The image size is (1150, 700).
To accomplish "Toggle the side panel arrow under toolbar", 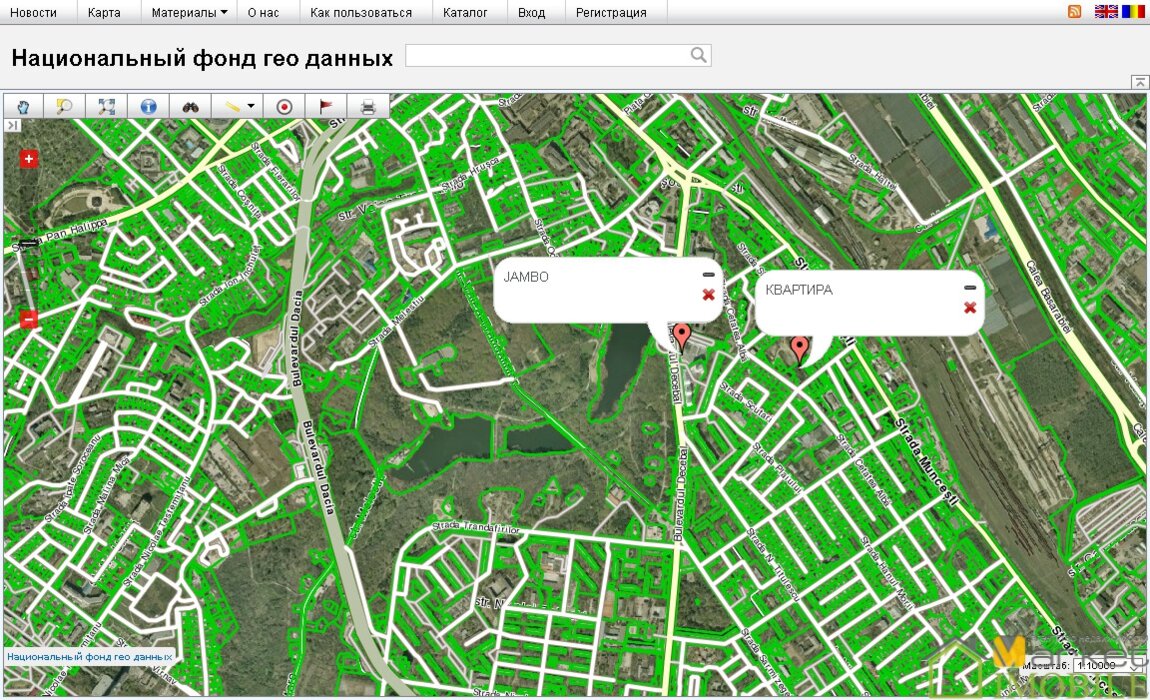I will pyautogui.click(x=12, y=126).
